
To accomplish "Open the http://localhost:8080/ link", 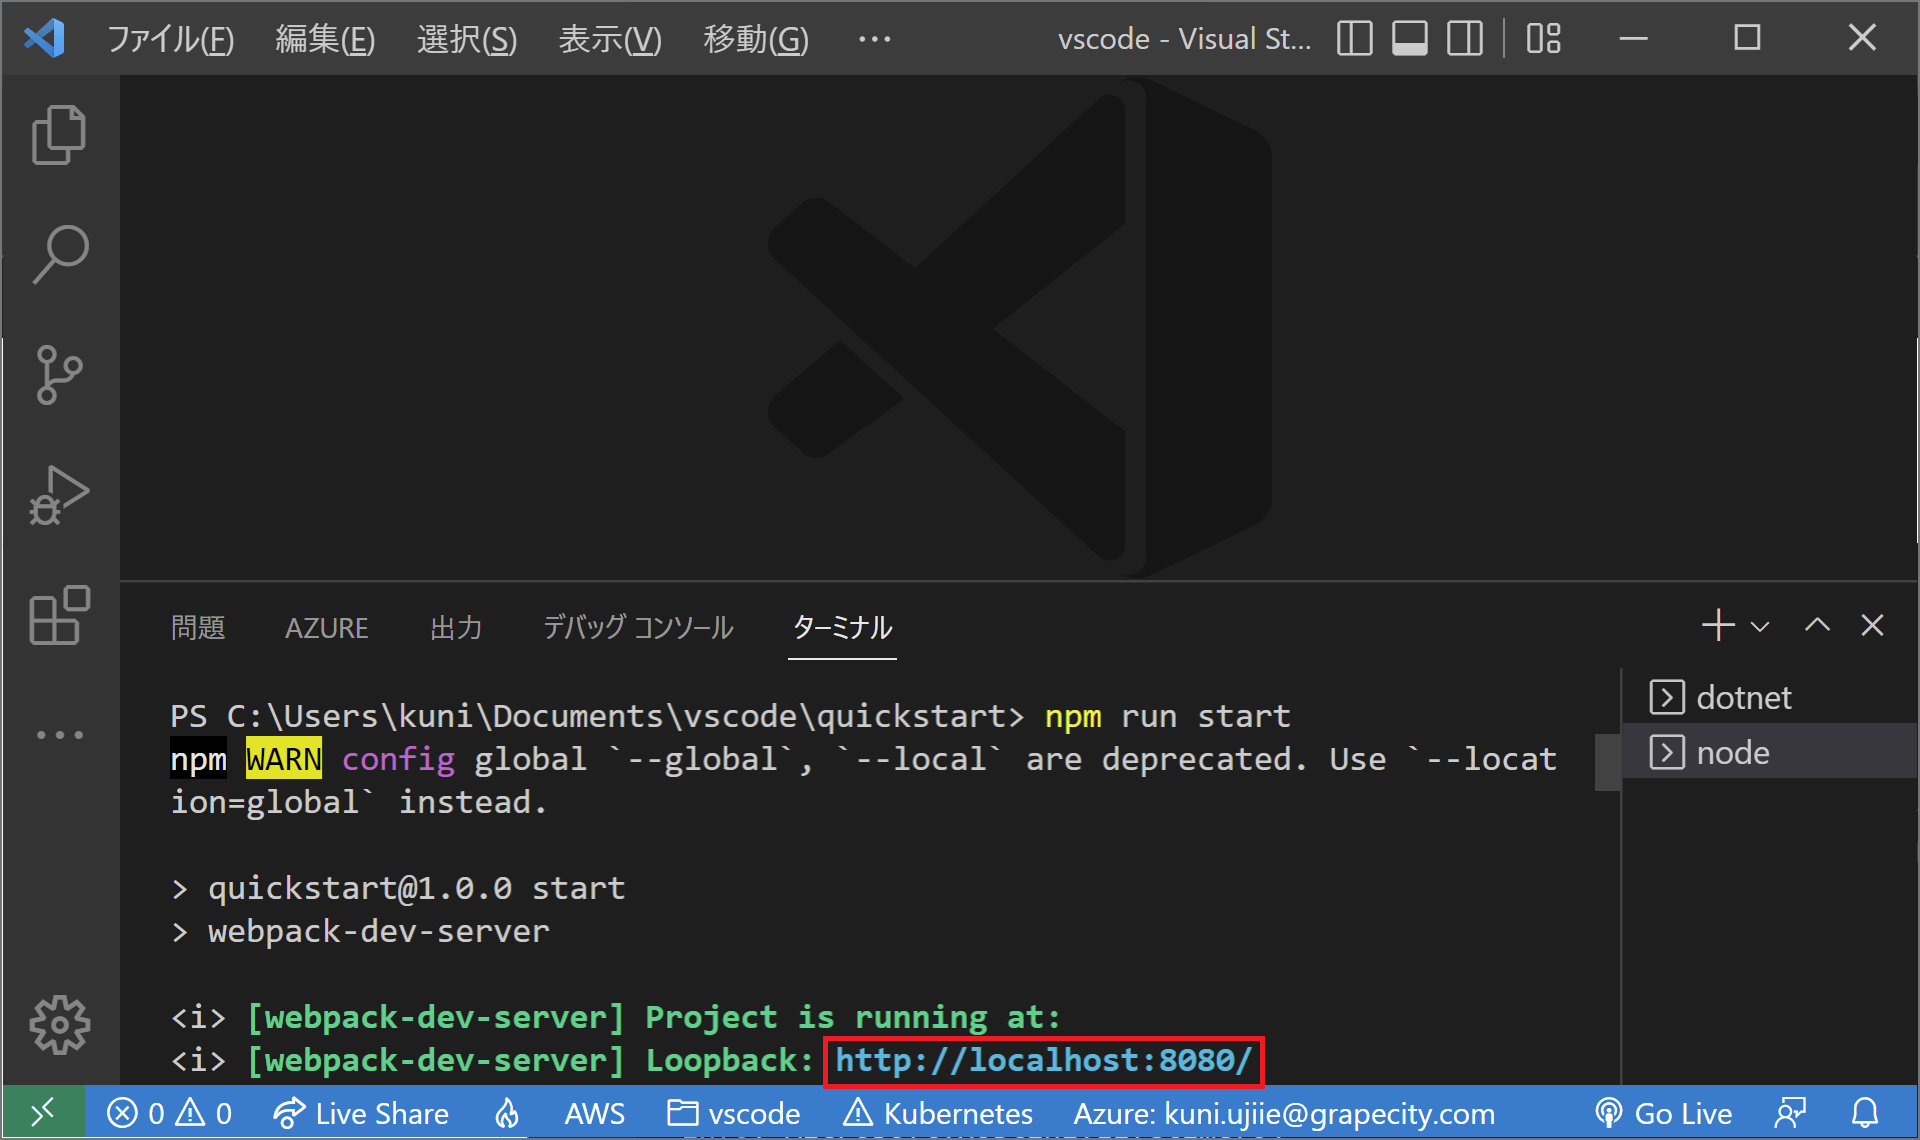I will pyautogui.click(x=1043, y=1060).
